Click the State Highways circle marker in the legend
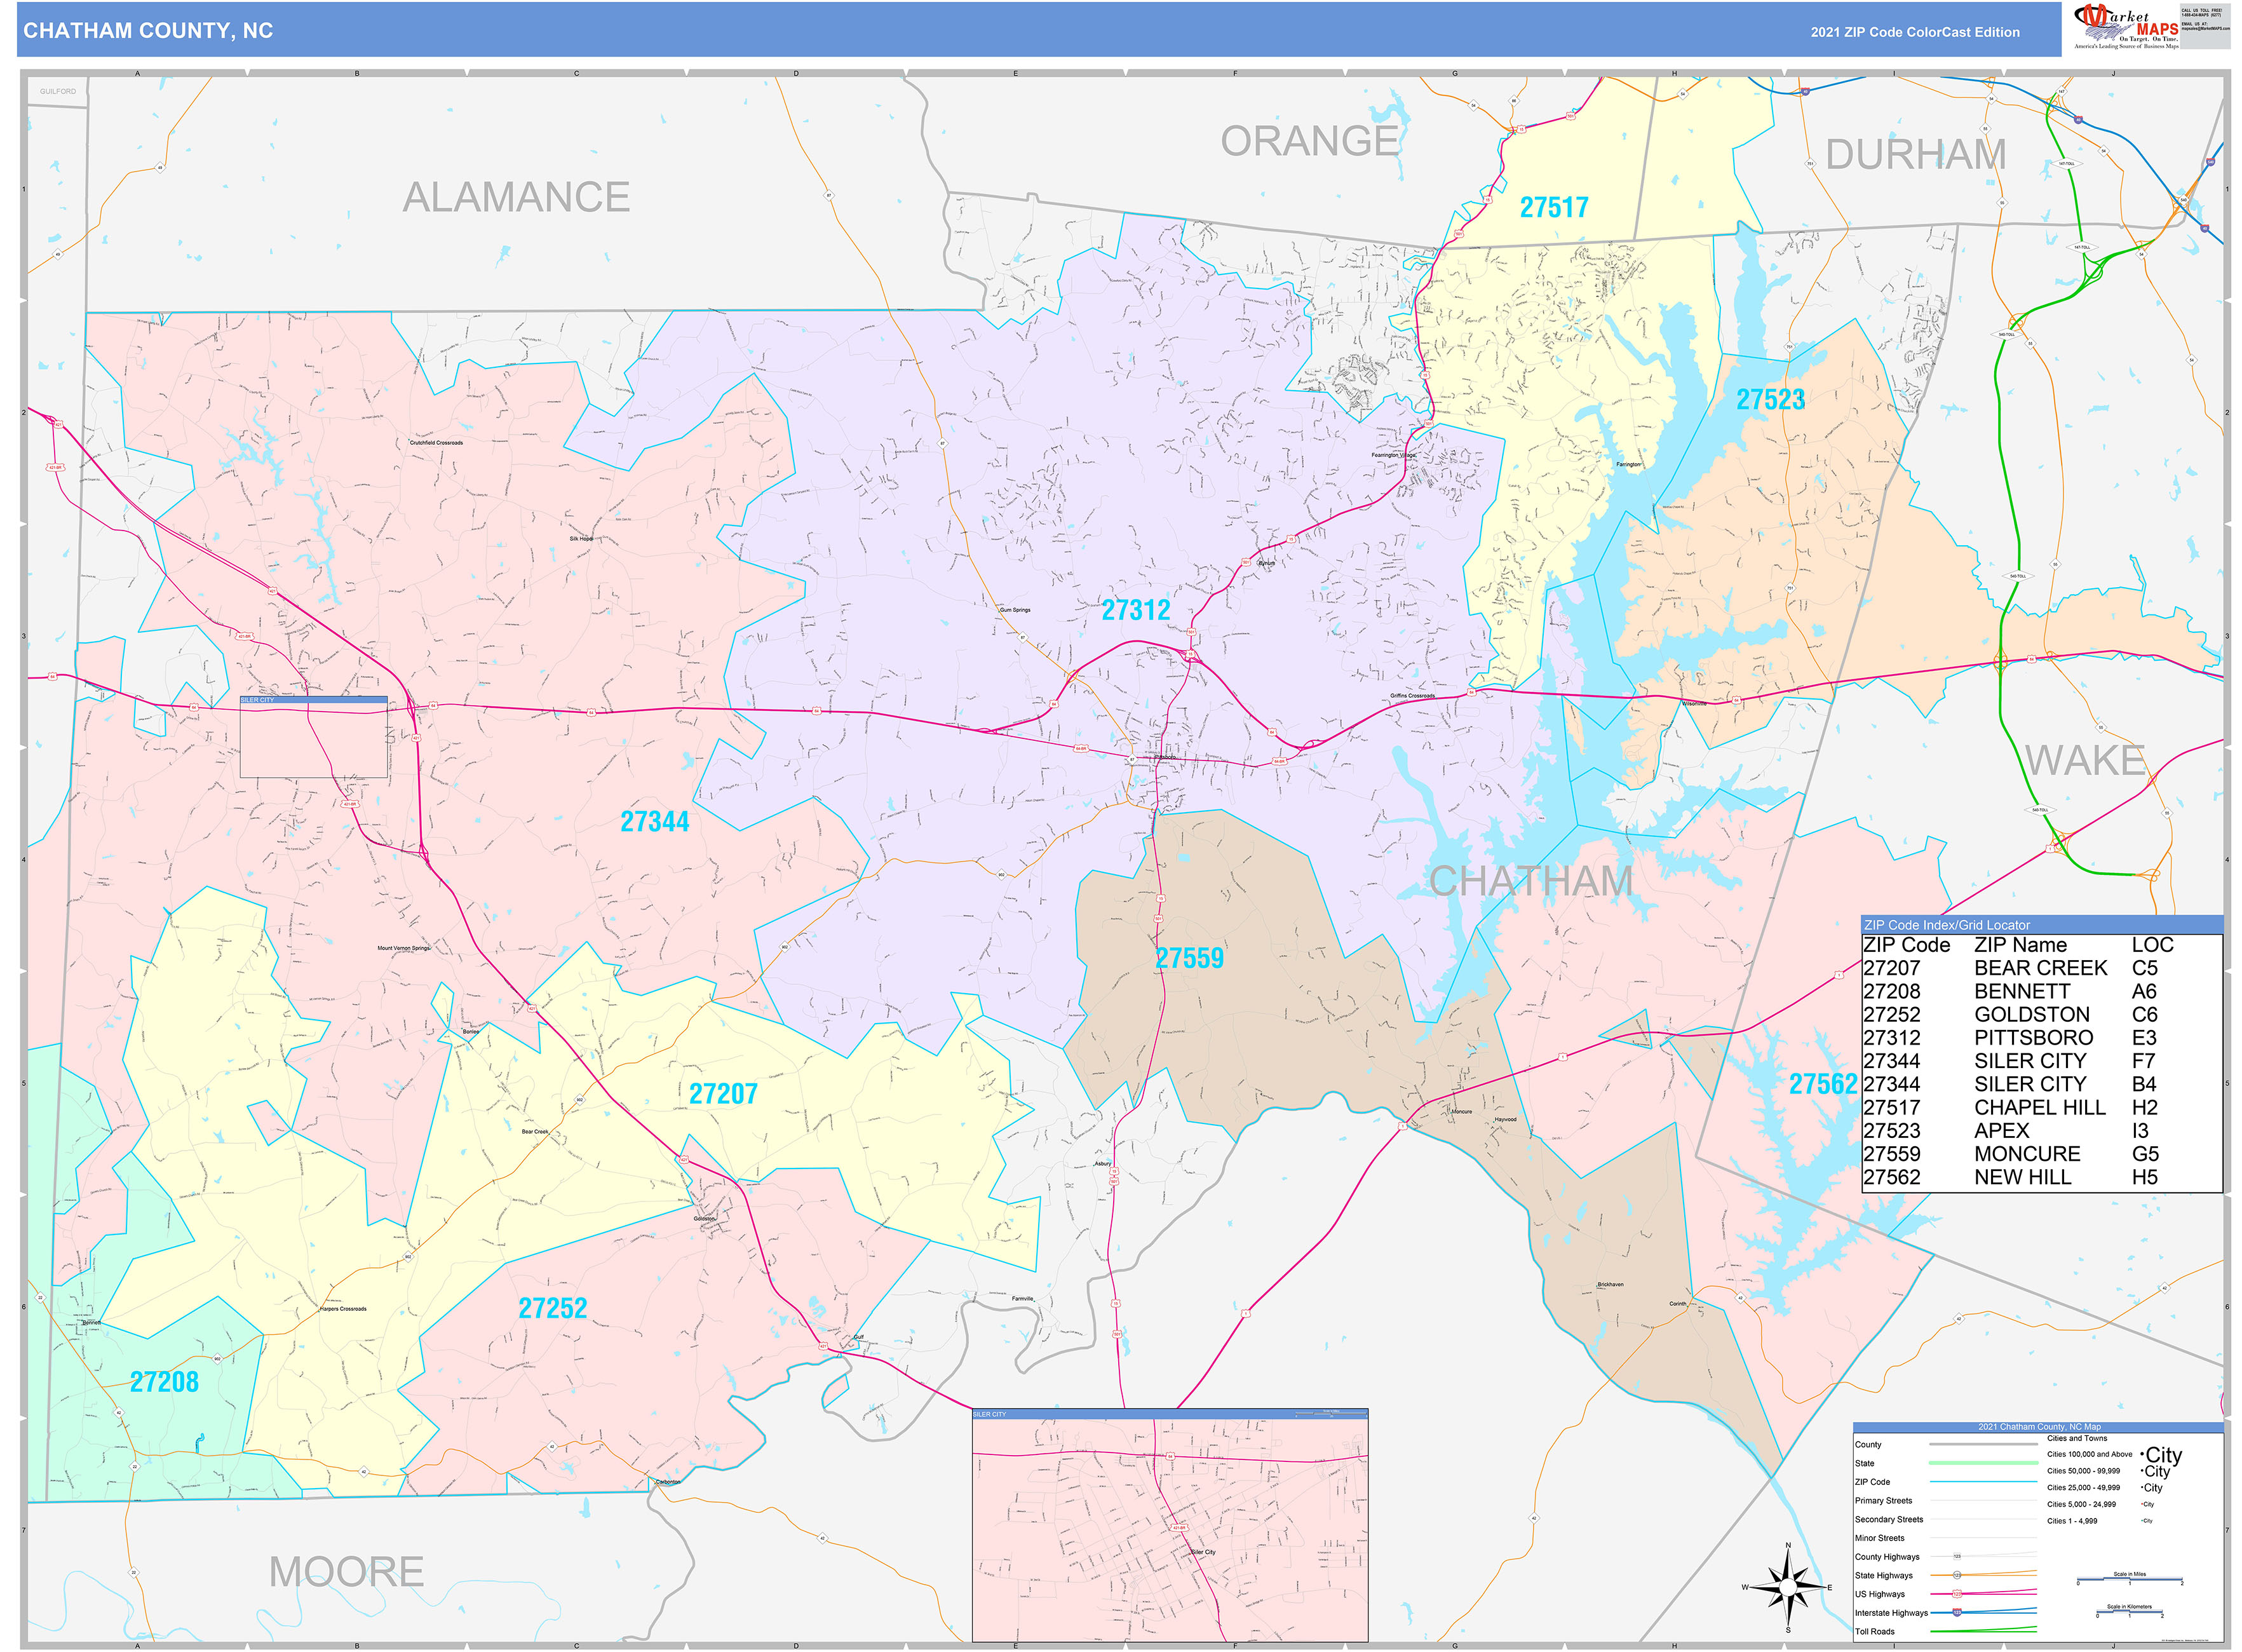The height and width of the screenshot is (1652, 2242). pos(1957,1575)
